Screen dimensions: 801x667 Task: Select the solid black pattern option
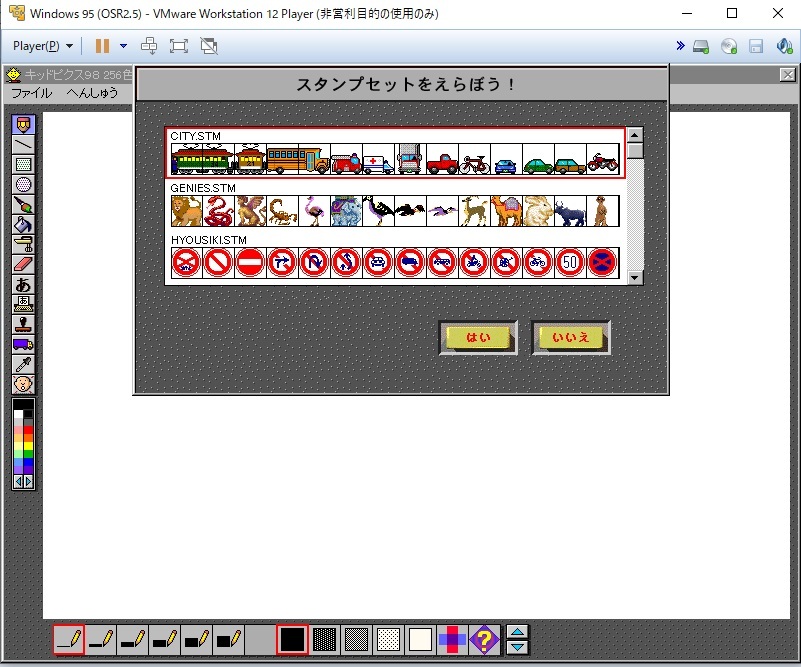292,639
